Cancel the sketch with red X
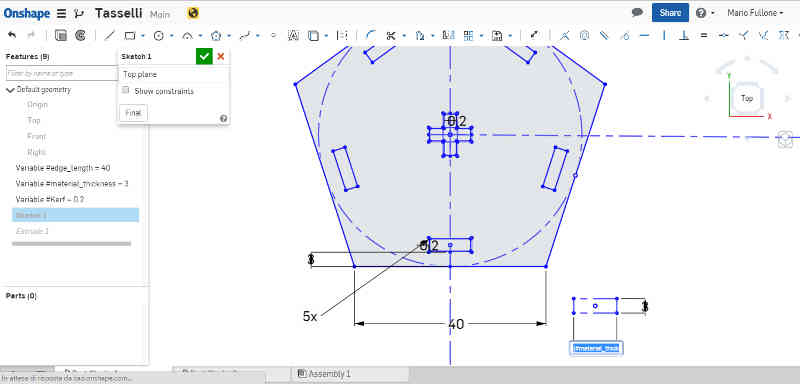800x384 pixels. coord(220,56)
